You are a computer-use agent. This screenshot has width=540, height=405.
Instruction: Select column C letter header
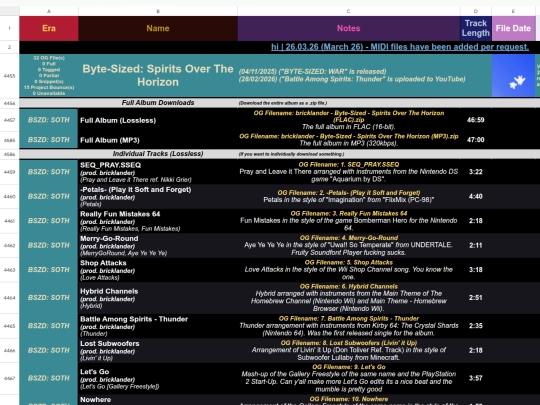click(x=349, y=11)
